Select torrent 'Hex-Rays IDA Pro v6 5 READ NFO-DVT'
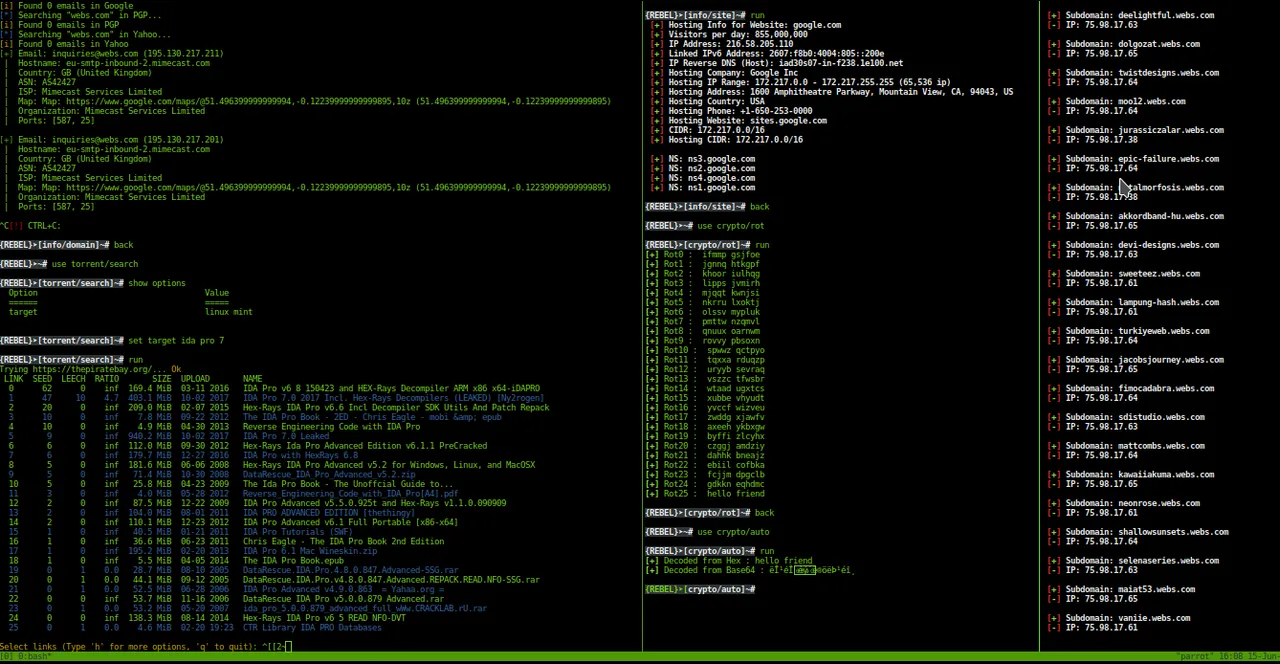 coord(324,618)
